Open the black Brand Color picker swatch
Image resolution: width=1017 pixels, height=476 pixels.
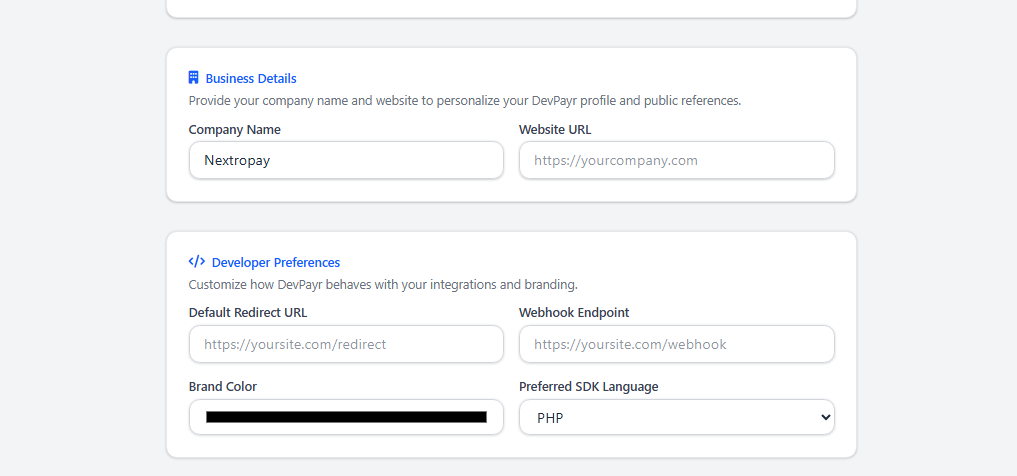pyautogui.click(x=346, y=417)
